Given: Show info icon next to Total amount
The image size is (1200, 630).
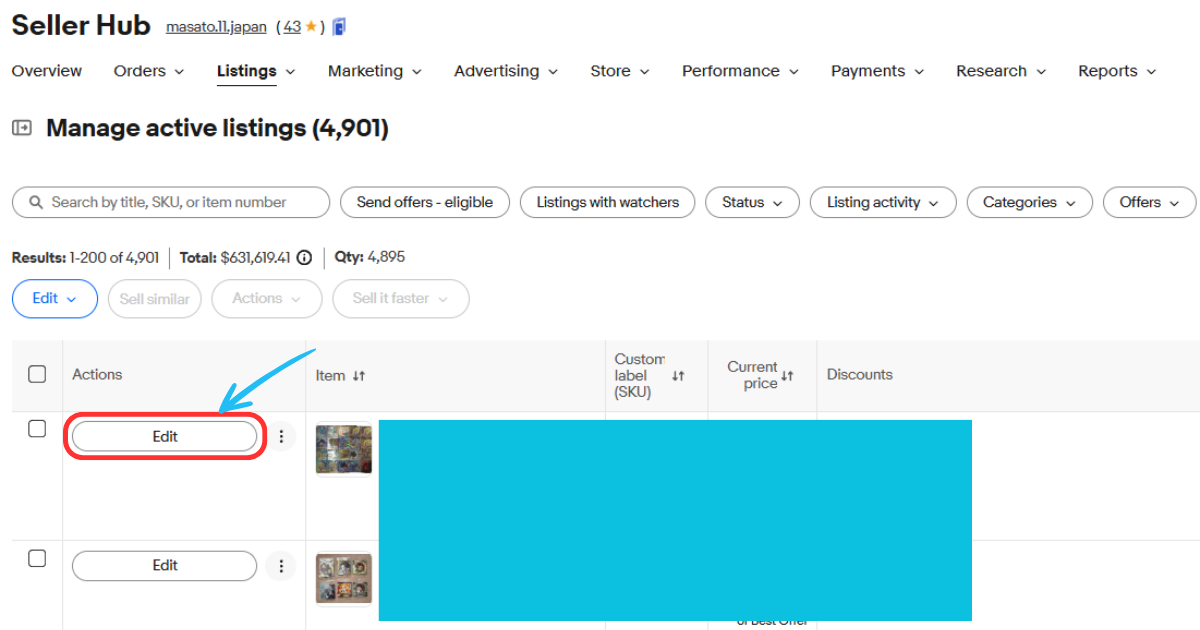Looking at the screenshot, I should (305, 257).
